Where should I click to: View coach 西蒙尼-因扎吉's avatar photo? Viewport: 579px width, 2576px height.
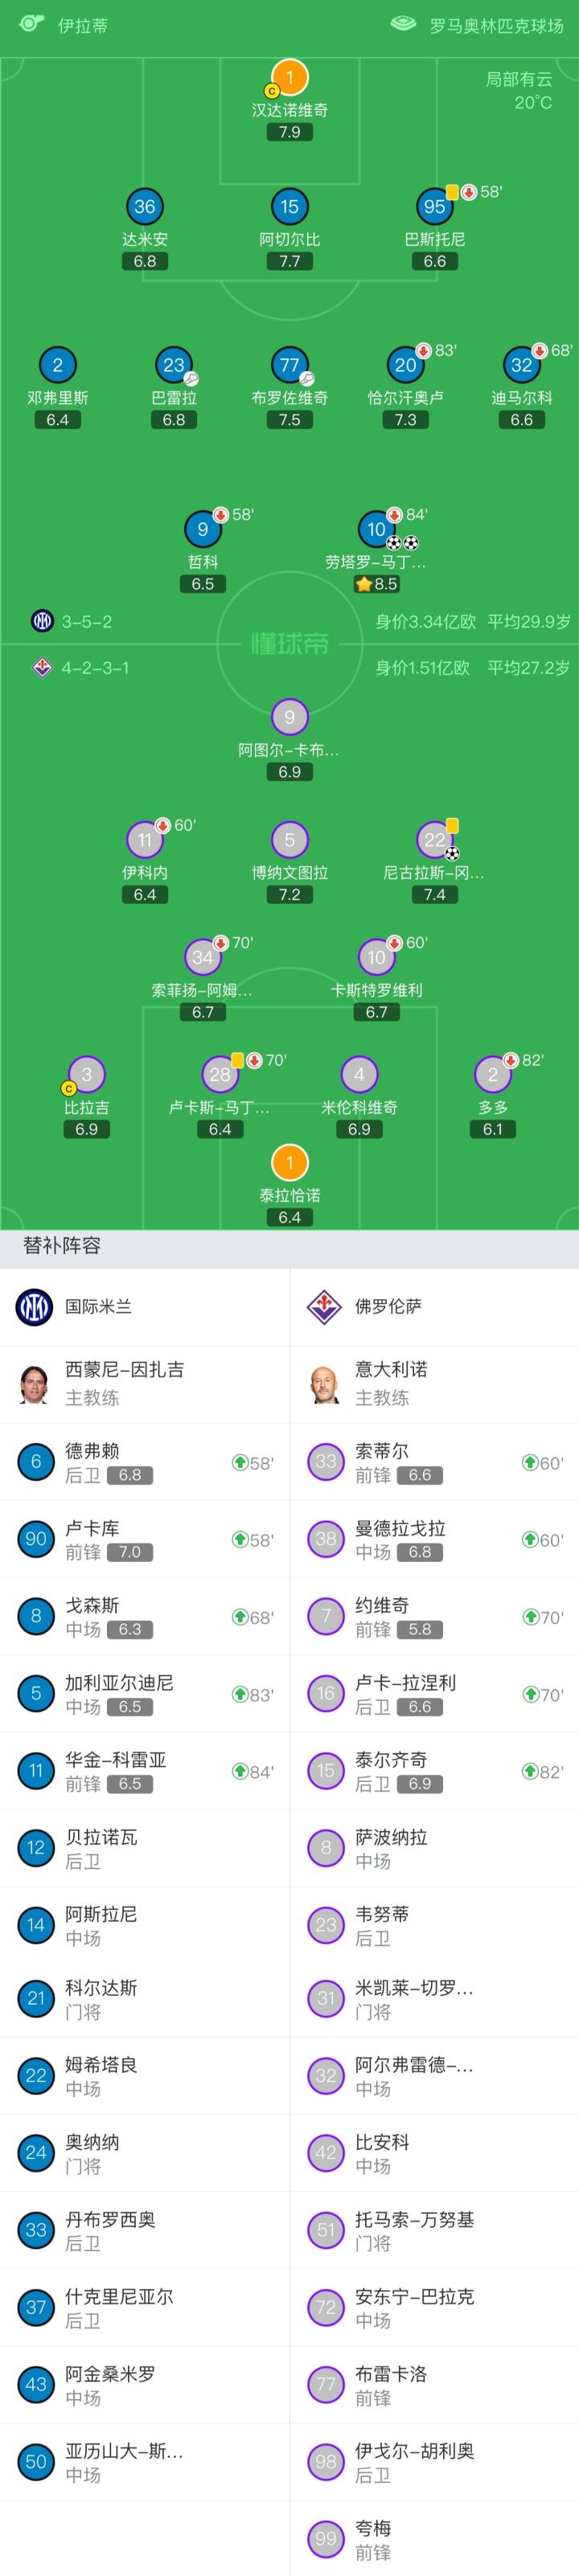pyautogui.click(x=34, y=1384)
